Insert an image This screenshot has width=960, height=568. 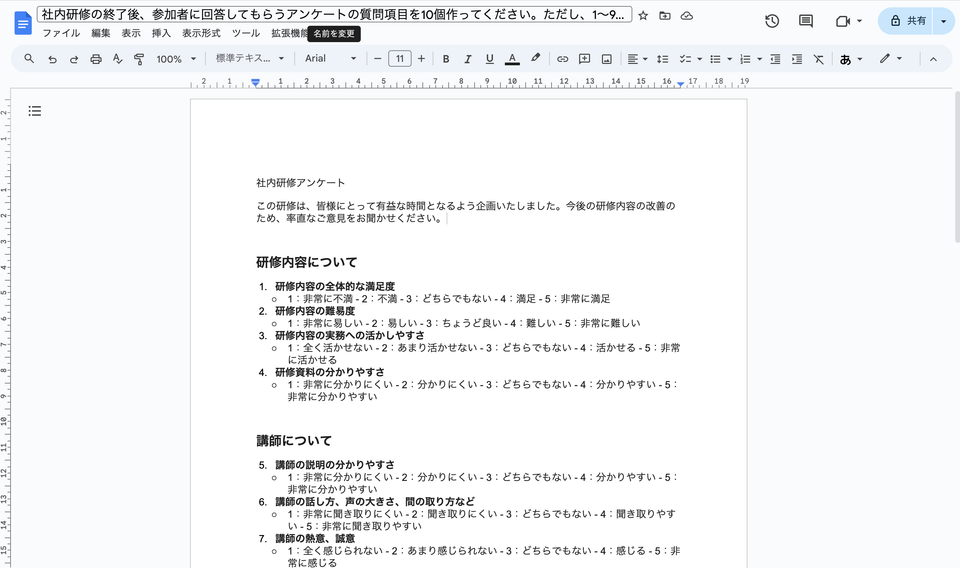point(607,59)
